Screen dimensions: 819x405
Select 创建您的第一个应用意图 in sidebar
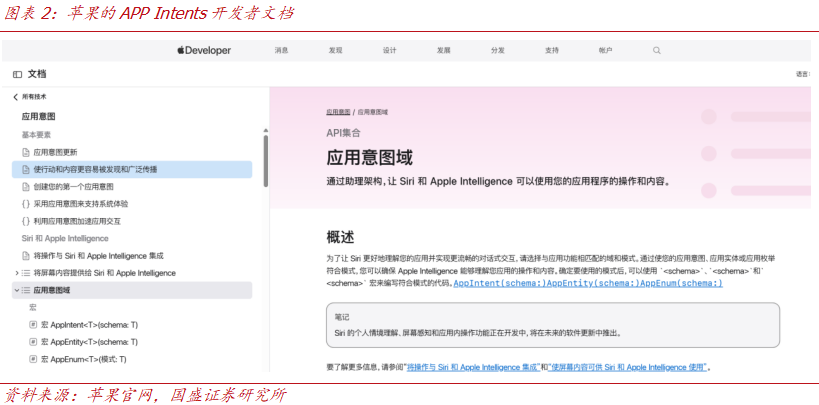coord(74,187)
